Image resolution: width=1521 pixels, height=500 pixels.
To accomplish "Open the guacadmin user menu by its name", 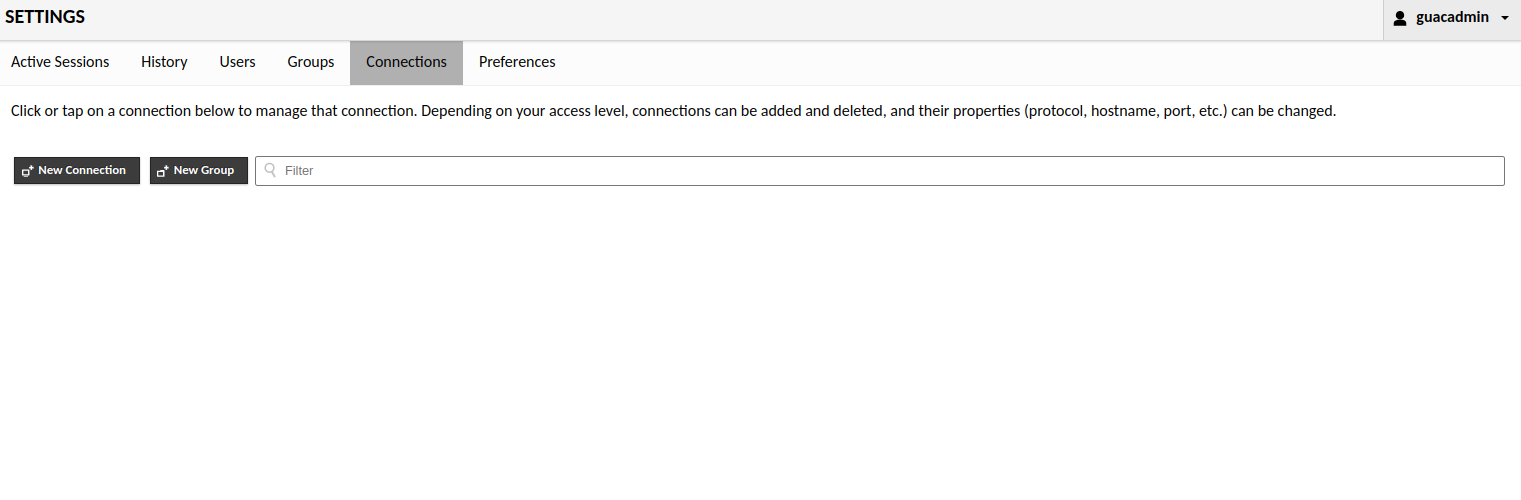I will (x=1452, y=17).
